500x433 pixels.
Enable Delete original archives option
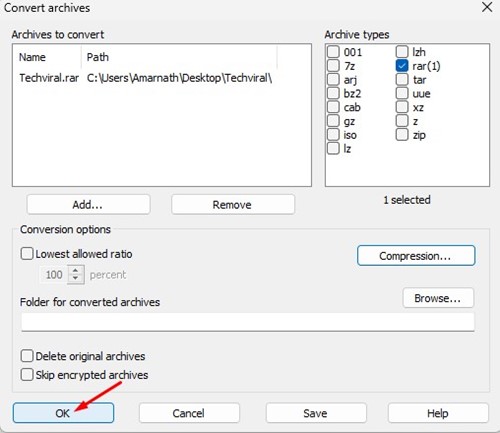click(27, 356)
